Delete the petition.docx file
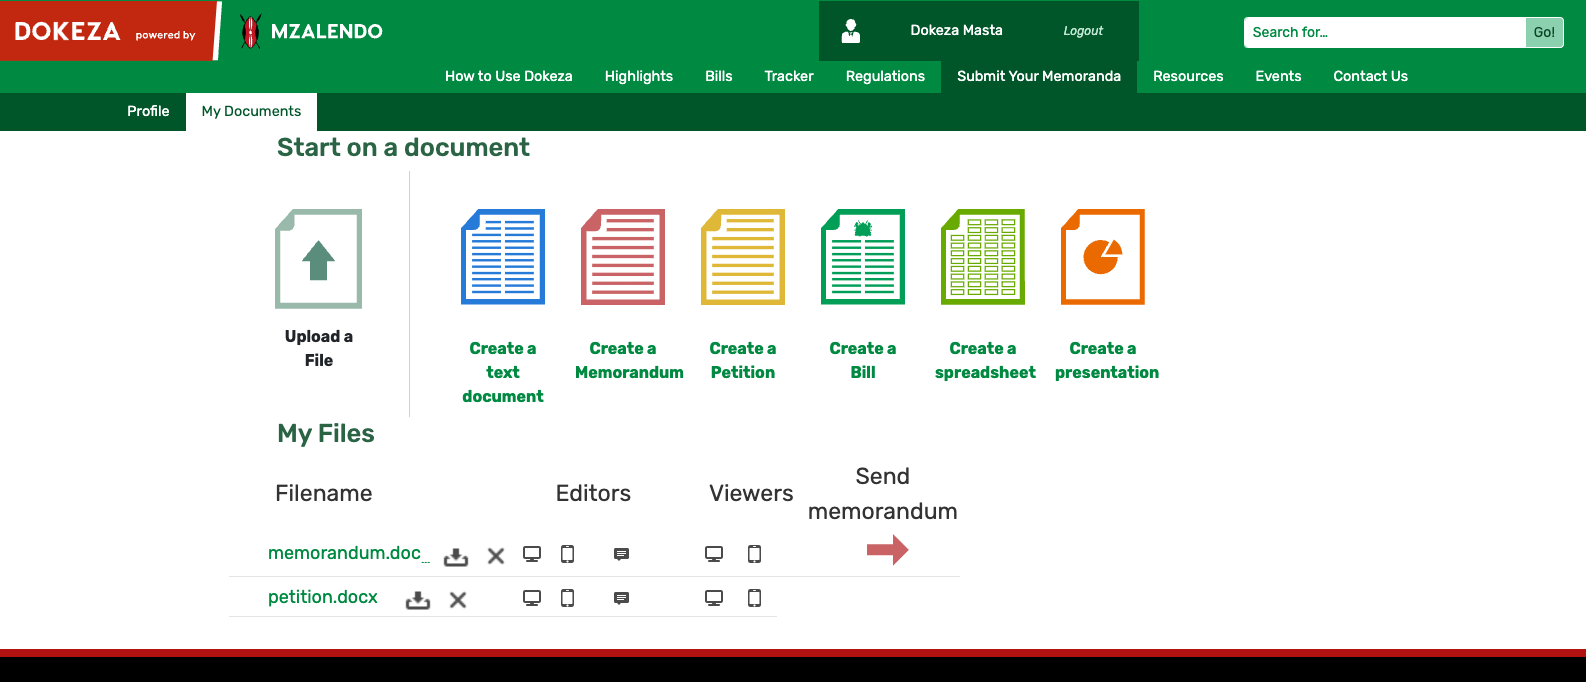The height and width of the screenshot is (682, 1586). click(x=458, y=600)
